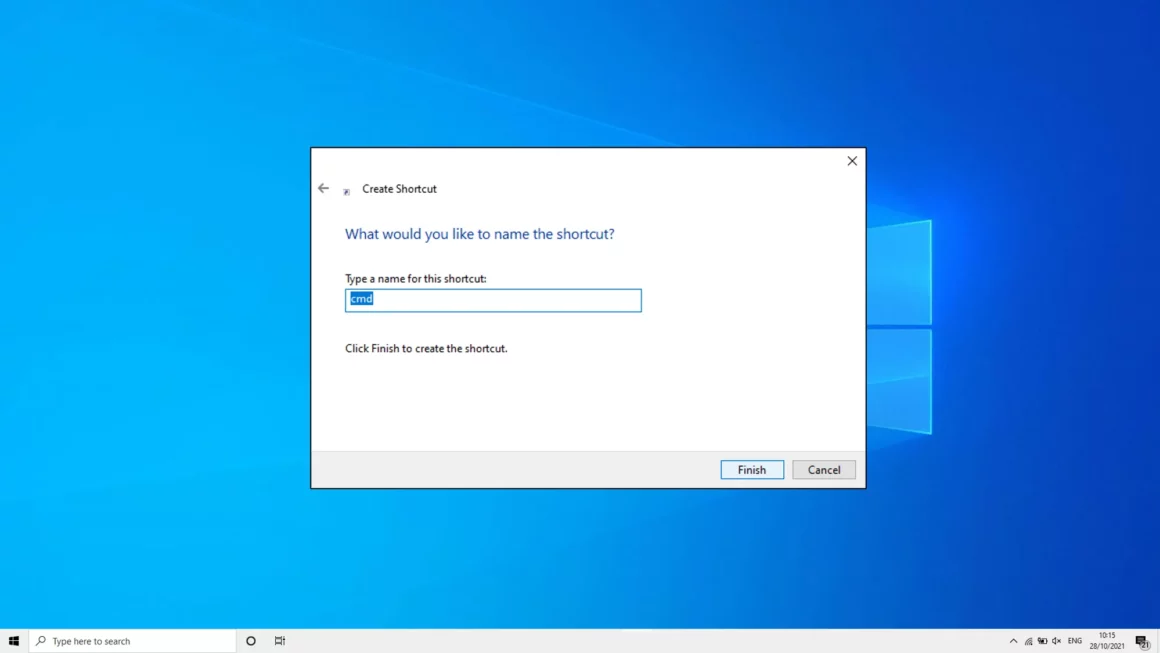Click Finish to create the shortcut
This screenshot has width=1160, height=653.
click(752, 470)
